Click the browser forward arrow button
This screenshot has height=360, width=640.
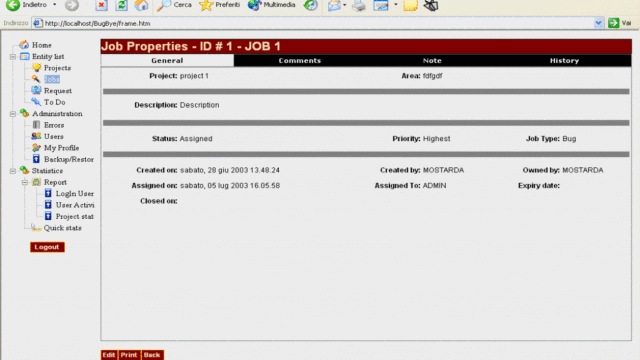coord(72,5)
